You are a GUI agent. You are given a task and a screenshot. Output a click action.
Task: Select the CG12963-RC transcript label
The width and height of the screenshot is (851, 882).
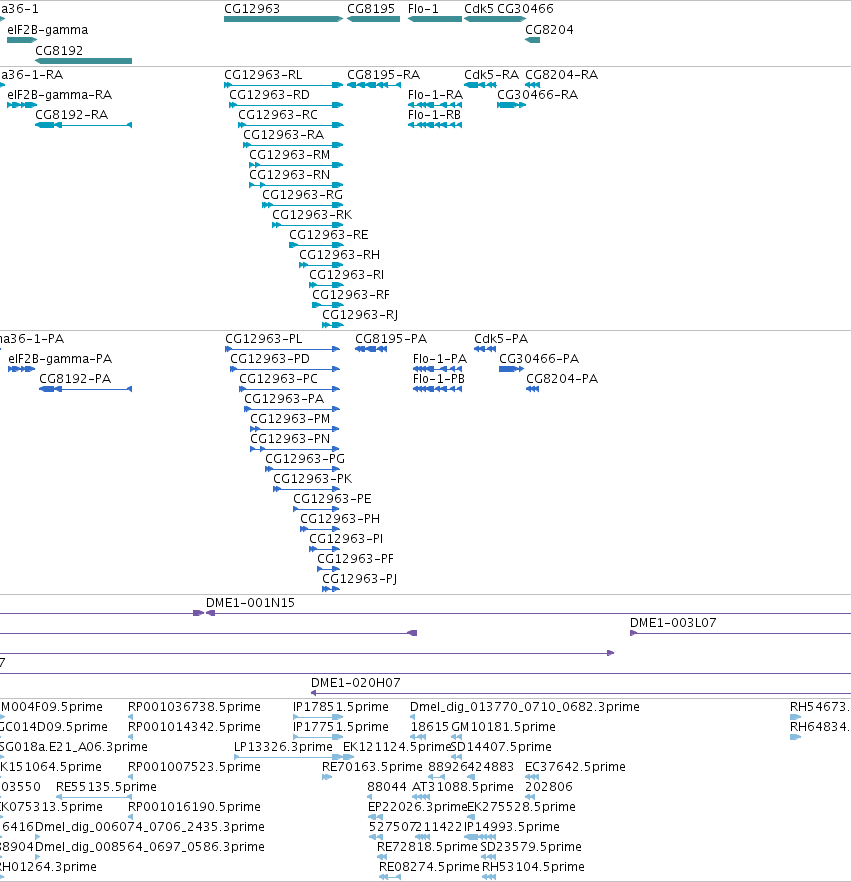click(278, 115)
